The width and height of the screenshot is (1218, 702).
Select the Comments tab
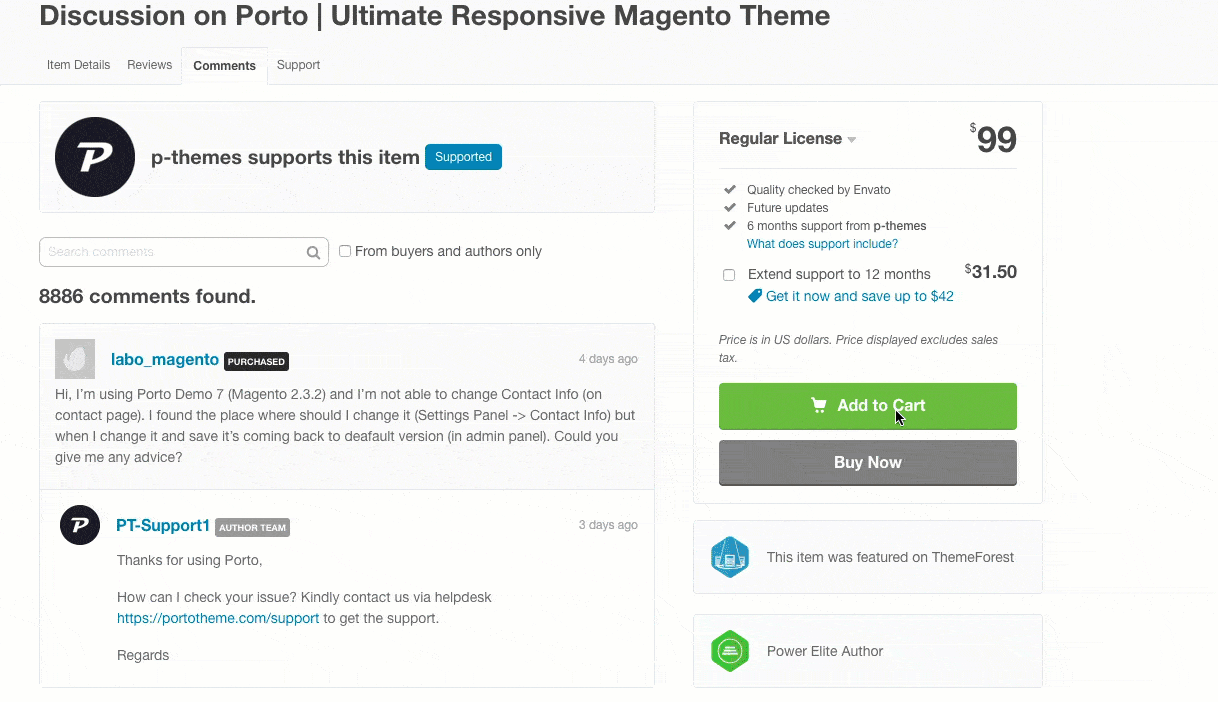click(x=225, y=66)
